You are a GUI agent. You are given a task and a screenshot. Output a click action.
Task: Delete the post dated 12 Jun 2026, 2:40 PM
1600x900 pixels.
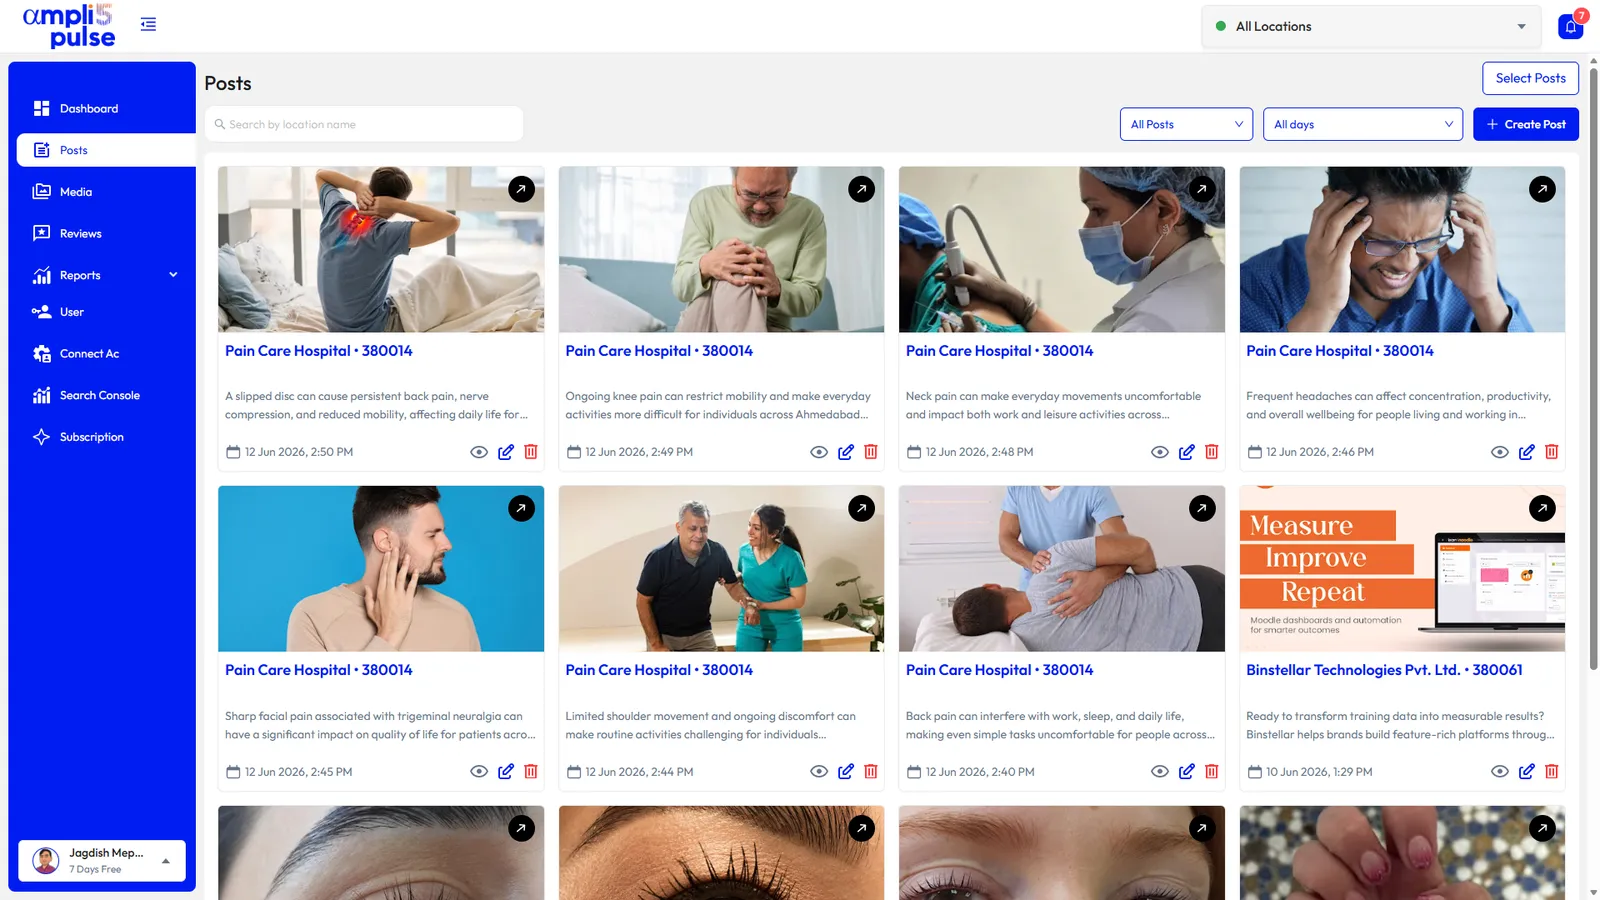pos(1212,772)
